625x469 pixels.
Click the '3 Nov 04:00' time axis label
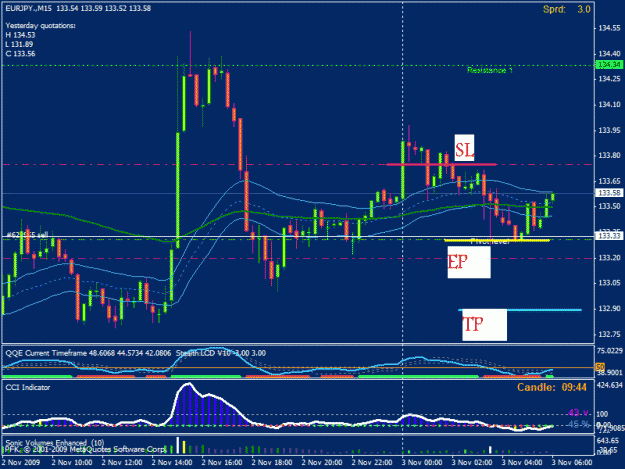coord(522,463)
